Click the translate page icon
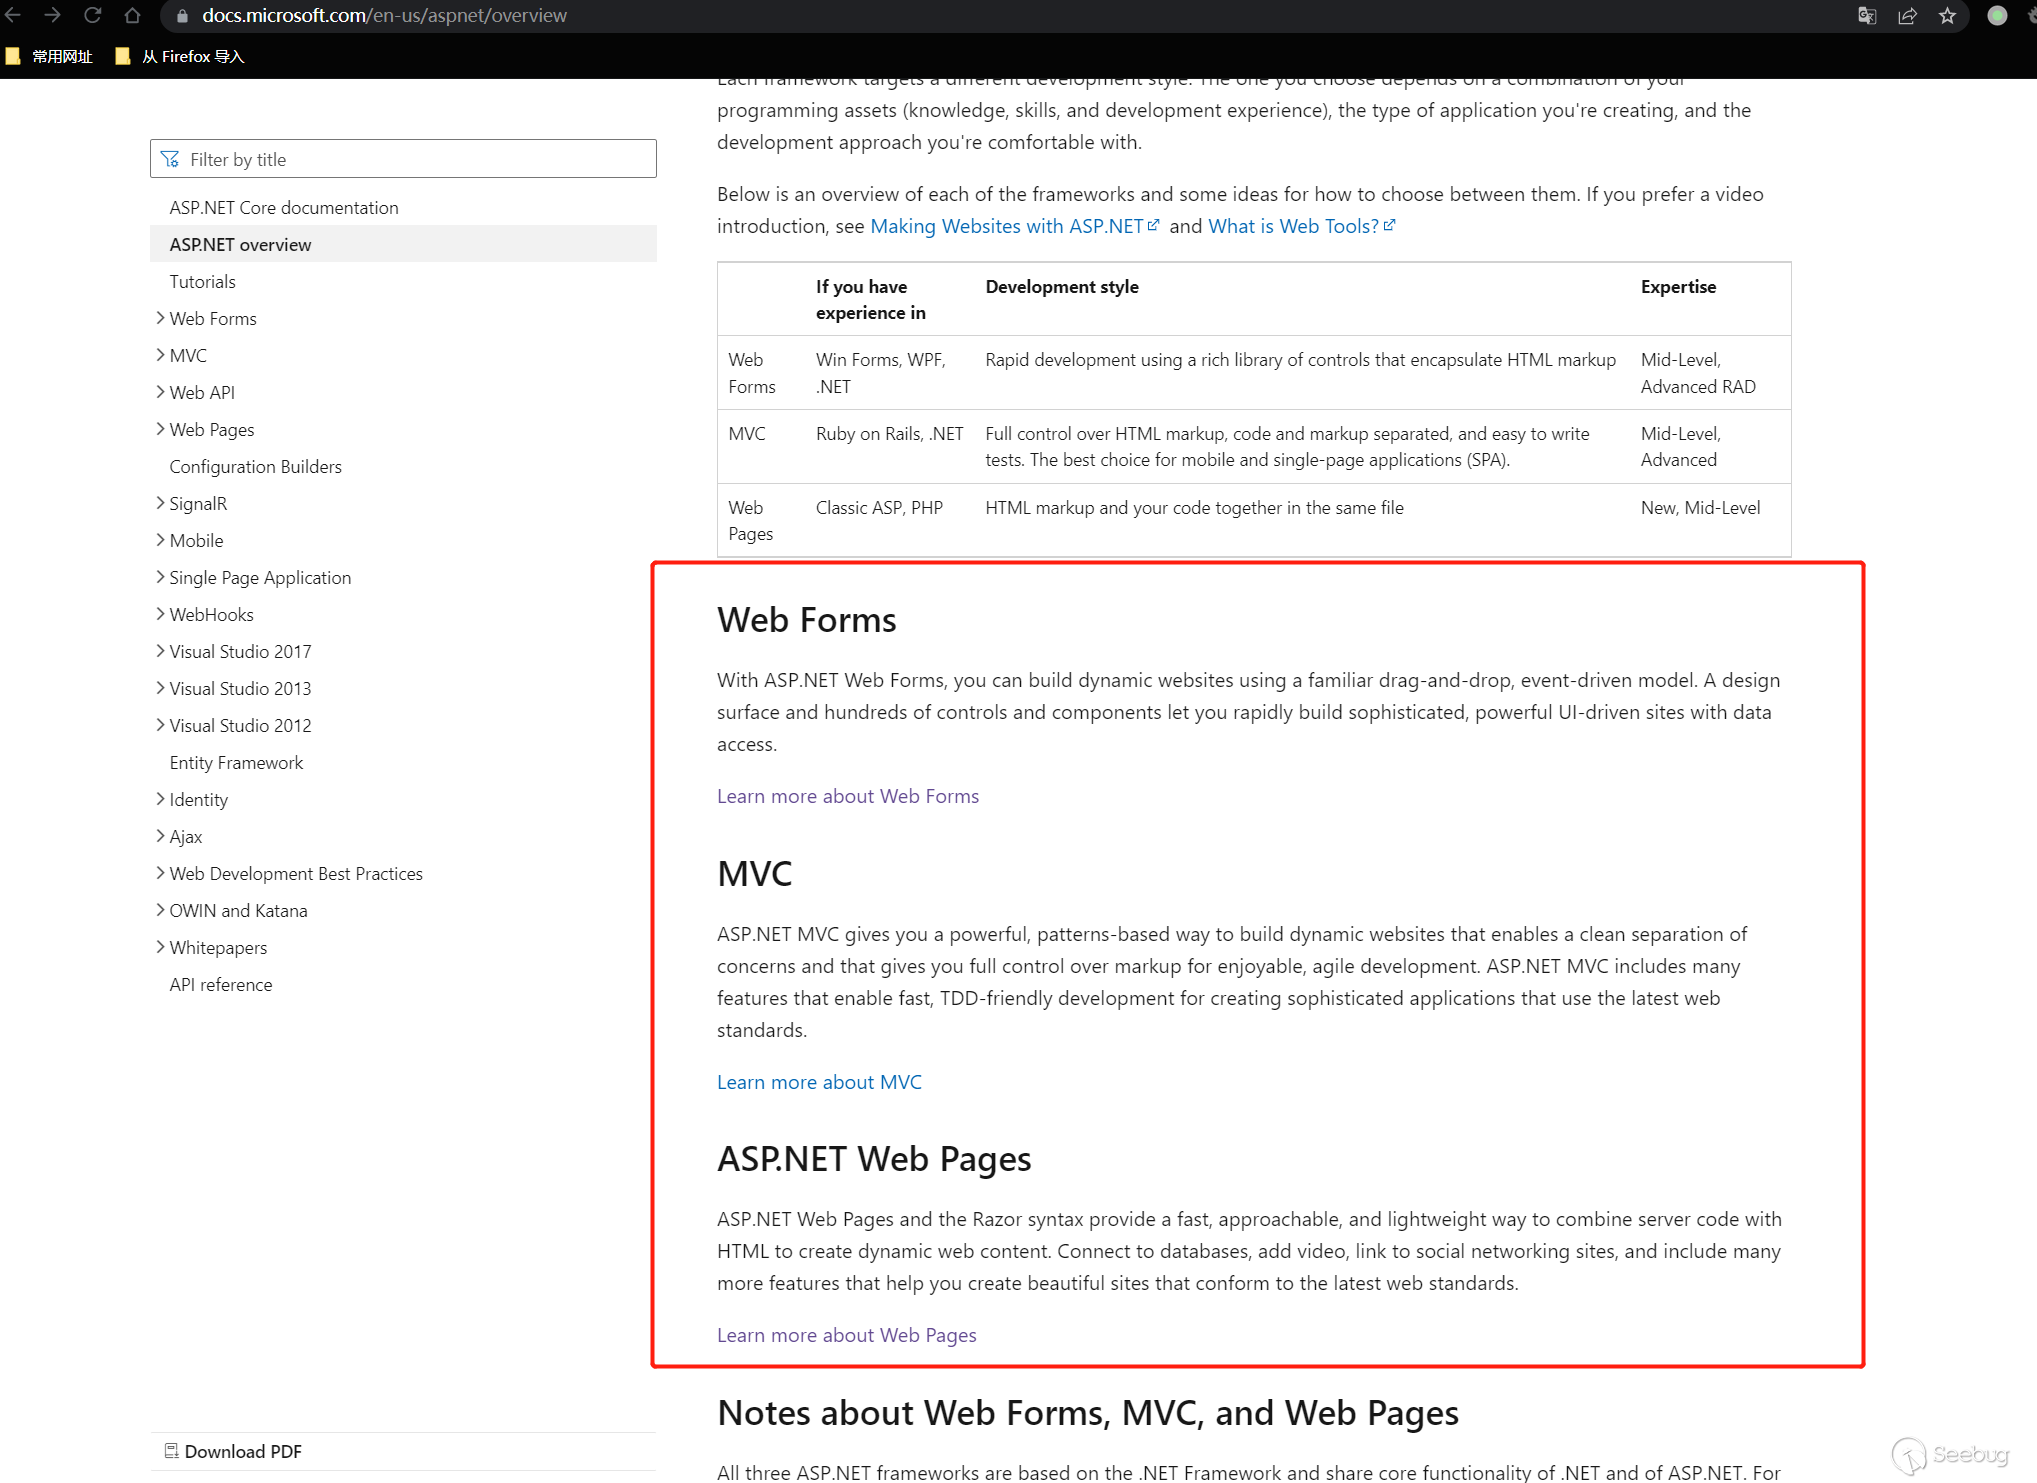 pos(1866,15)
